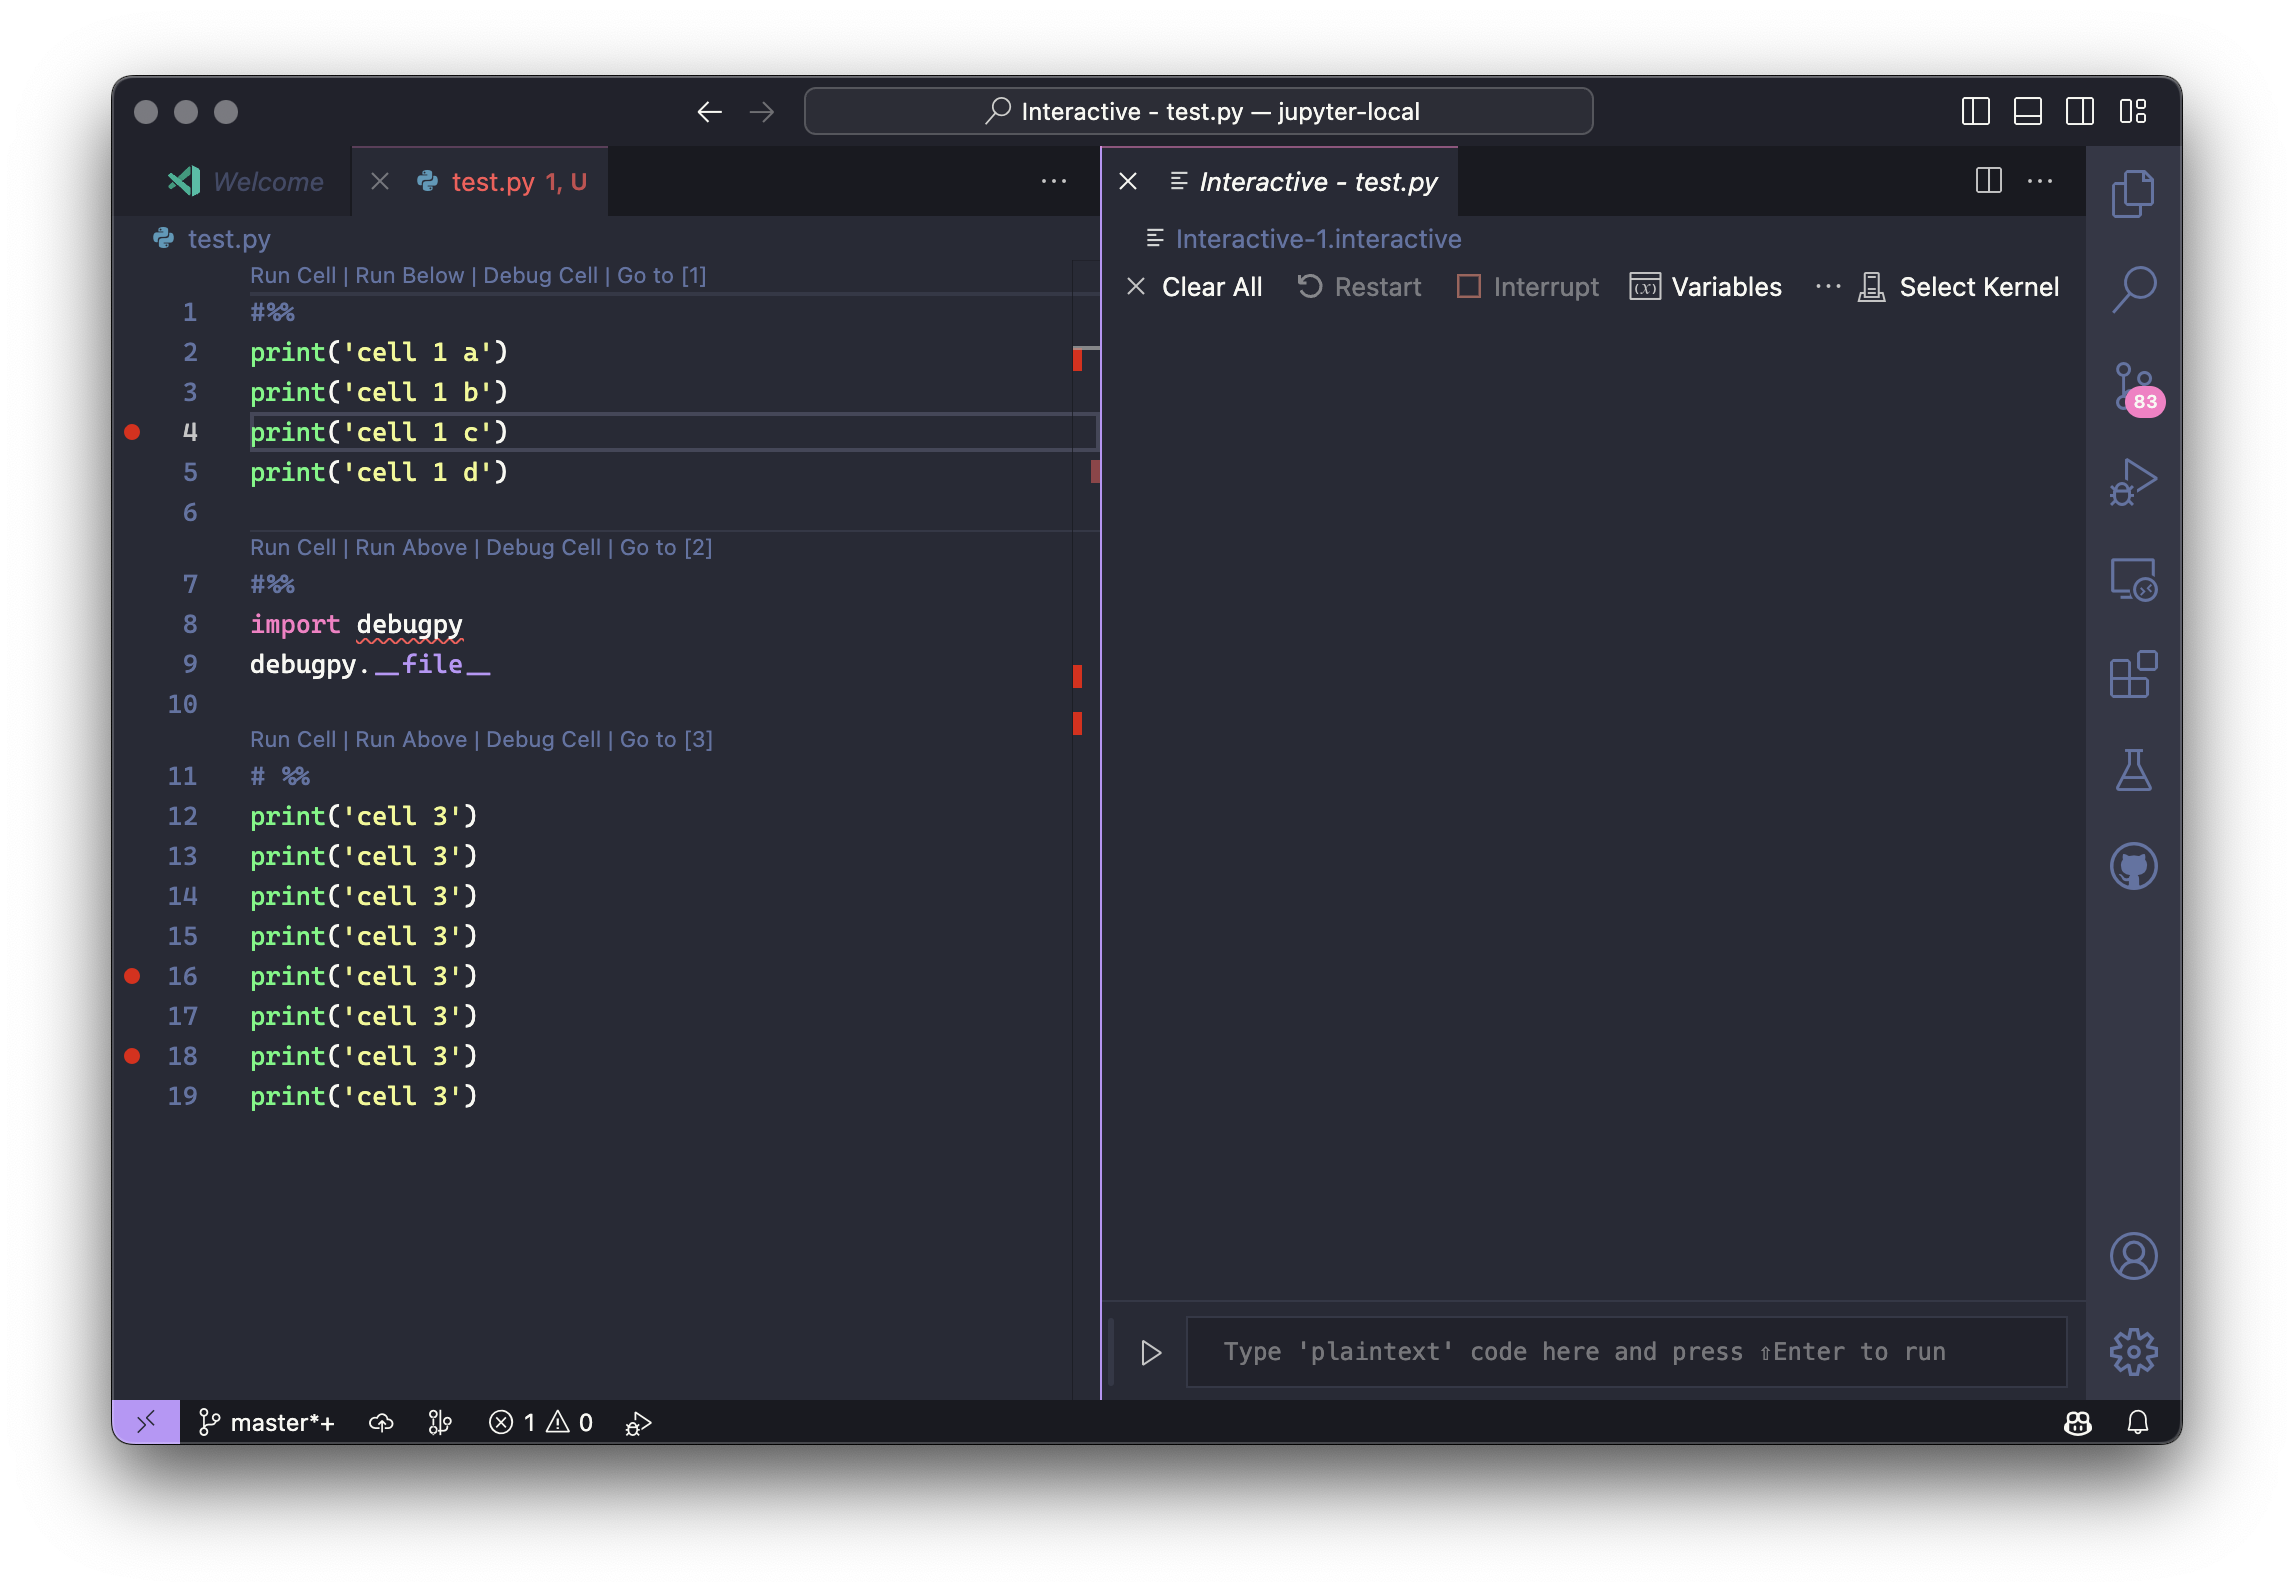Click the red marker in overview ruler
Viewport: 2294px width, 1592px height.
[1078, 359]
